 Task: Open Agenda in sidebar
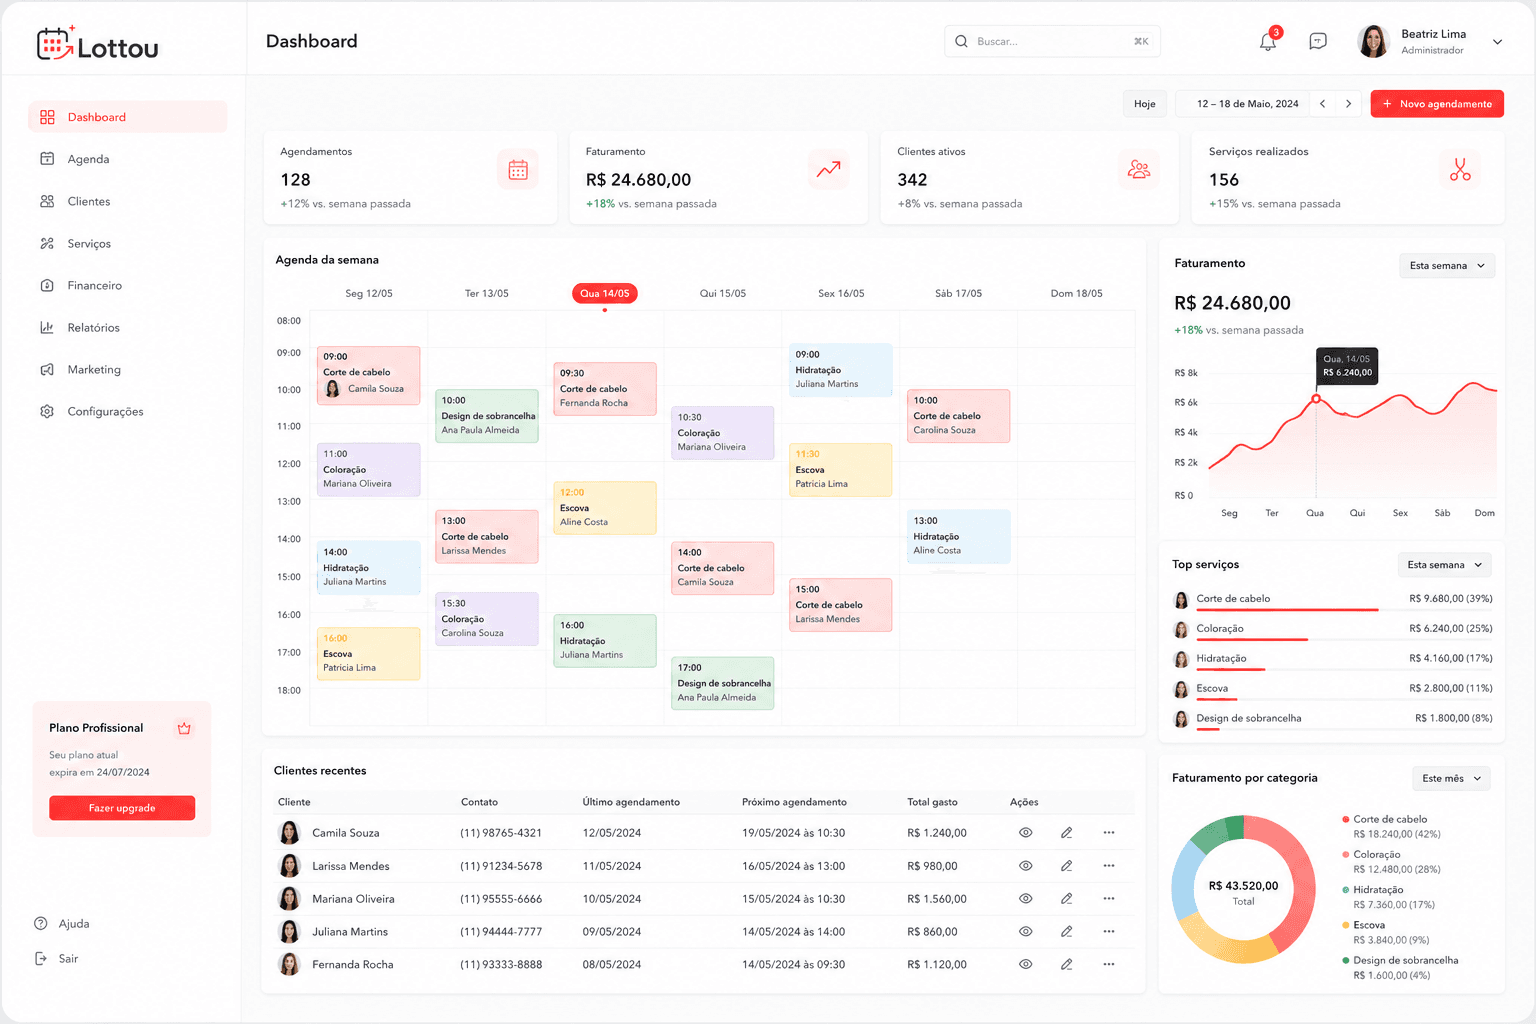tap(128, 159)
